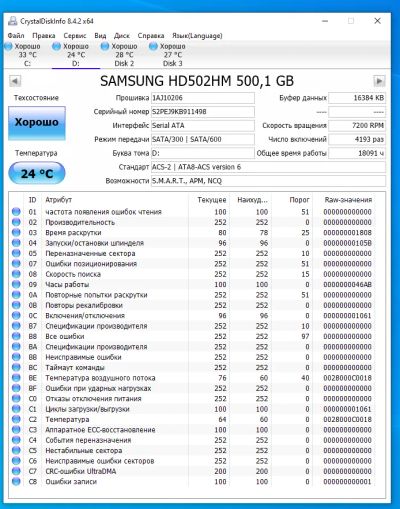Click status icon for attribute B7
The height and width of the screenshot is (509, 400).
click(16, 326)
